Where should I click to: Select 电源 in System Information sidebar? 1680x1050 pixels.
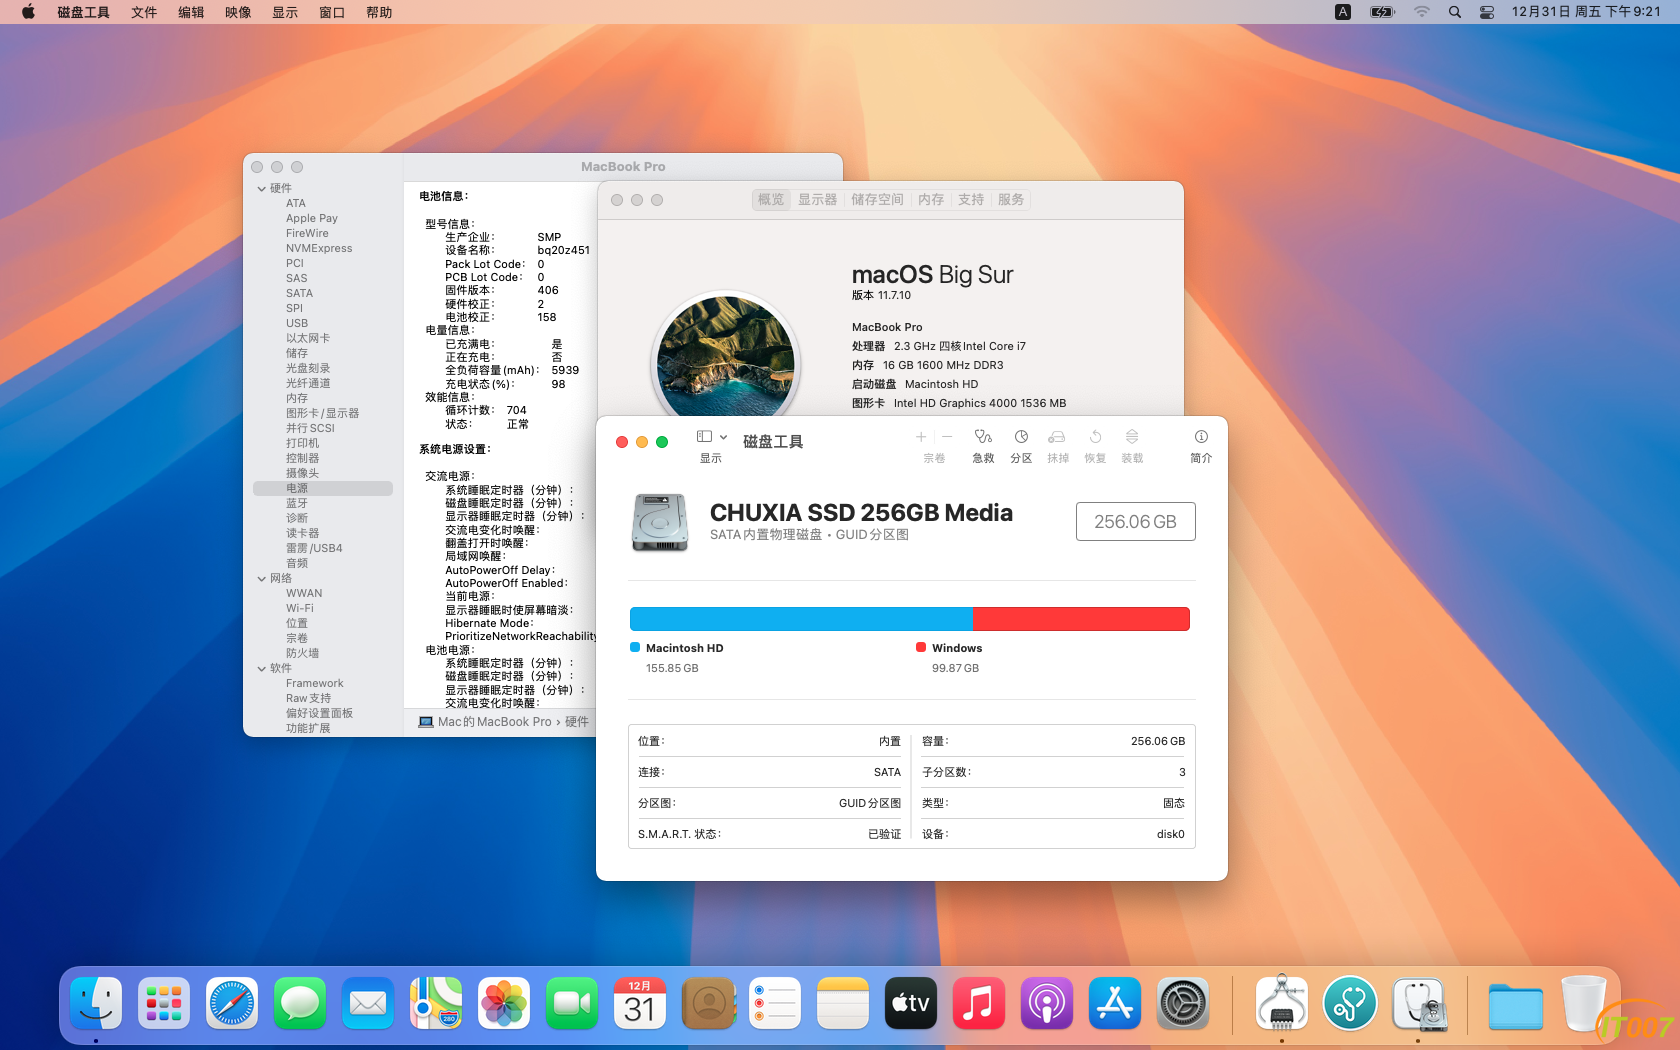click(x=322, y=488)
